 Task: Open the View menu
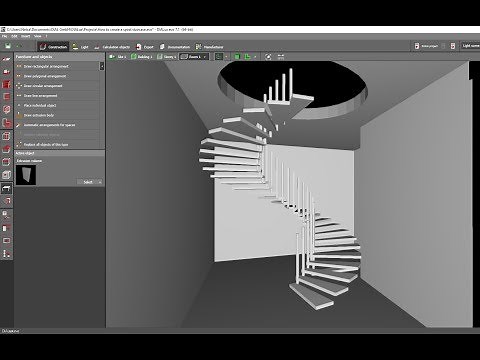tap(37, 36)
